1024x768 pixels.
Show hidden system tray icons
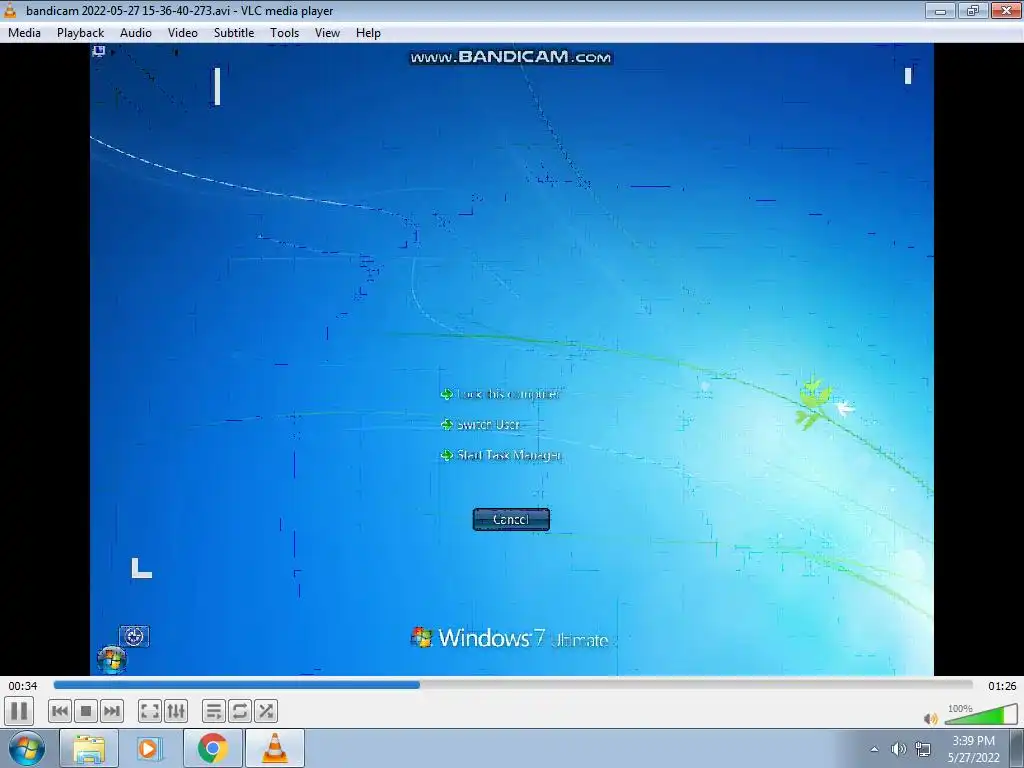pos(874,749)
